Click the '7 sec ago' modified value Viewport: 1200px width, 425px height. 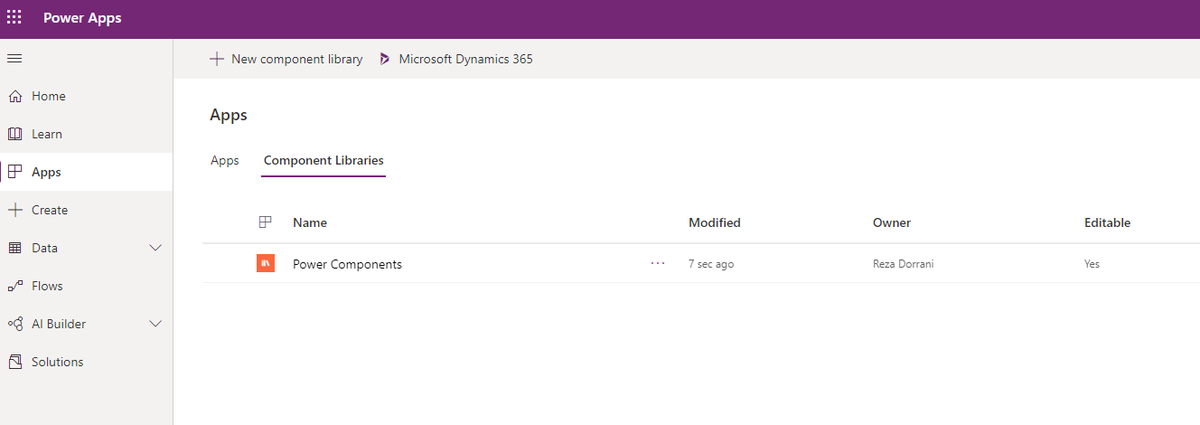(x=711, y=264)
